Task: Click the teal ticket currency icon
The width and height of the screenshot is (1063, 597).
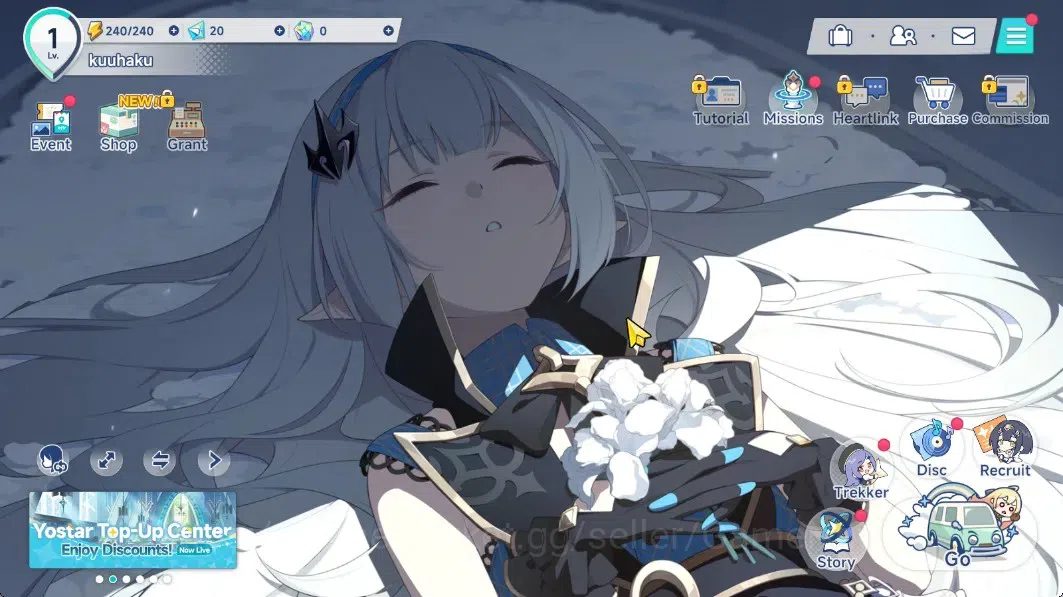Action: [x=197, y=30]
